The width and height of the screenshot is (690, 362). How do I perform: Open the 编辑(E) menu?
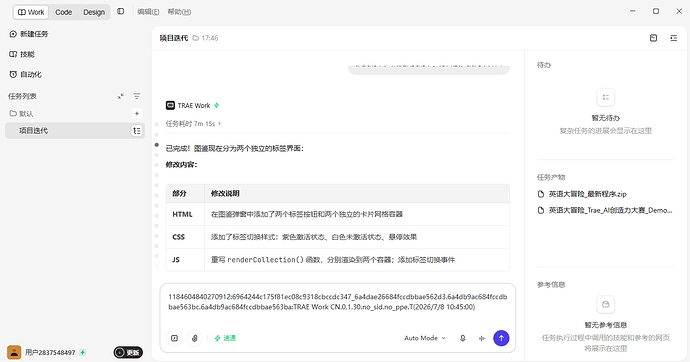coord(148,12)
